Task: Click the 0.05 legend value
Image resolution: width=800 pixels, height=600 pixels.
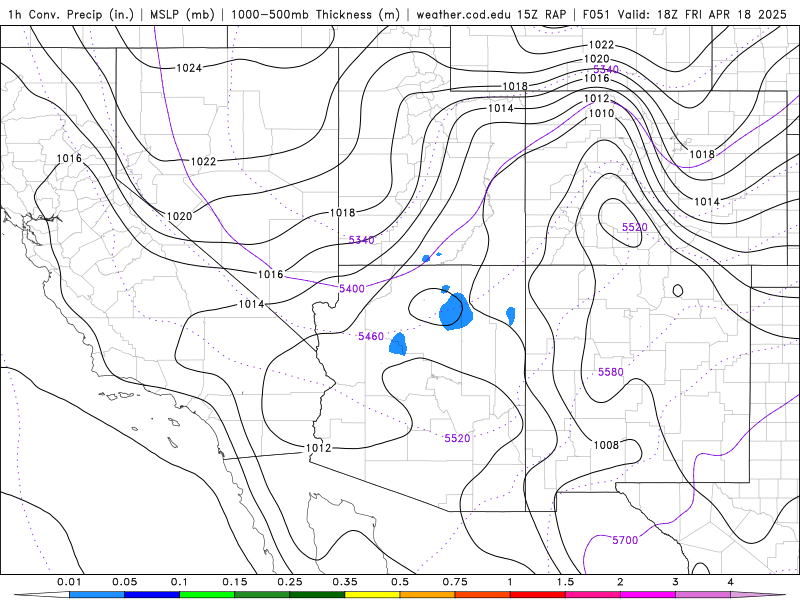Action: click(124, 582)
